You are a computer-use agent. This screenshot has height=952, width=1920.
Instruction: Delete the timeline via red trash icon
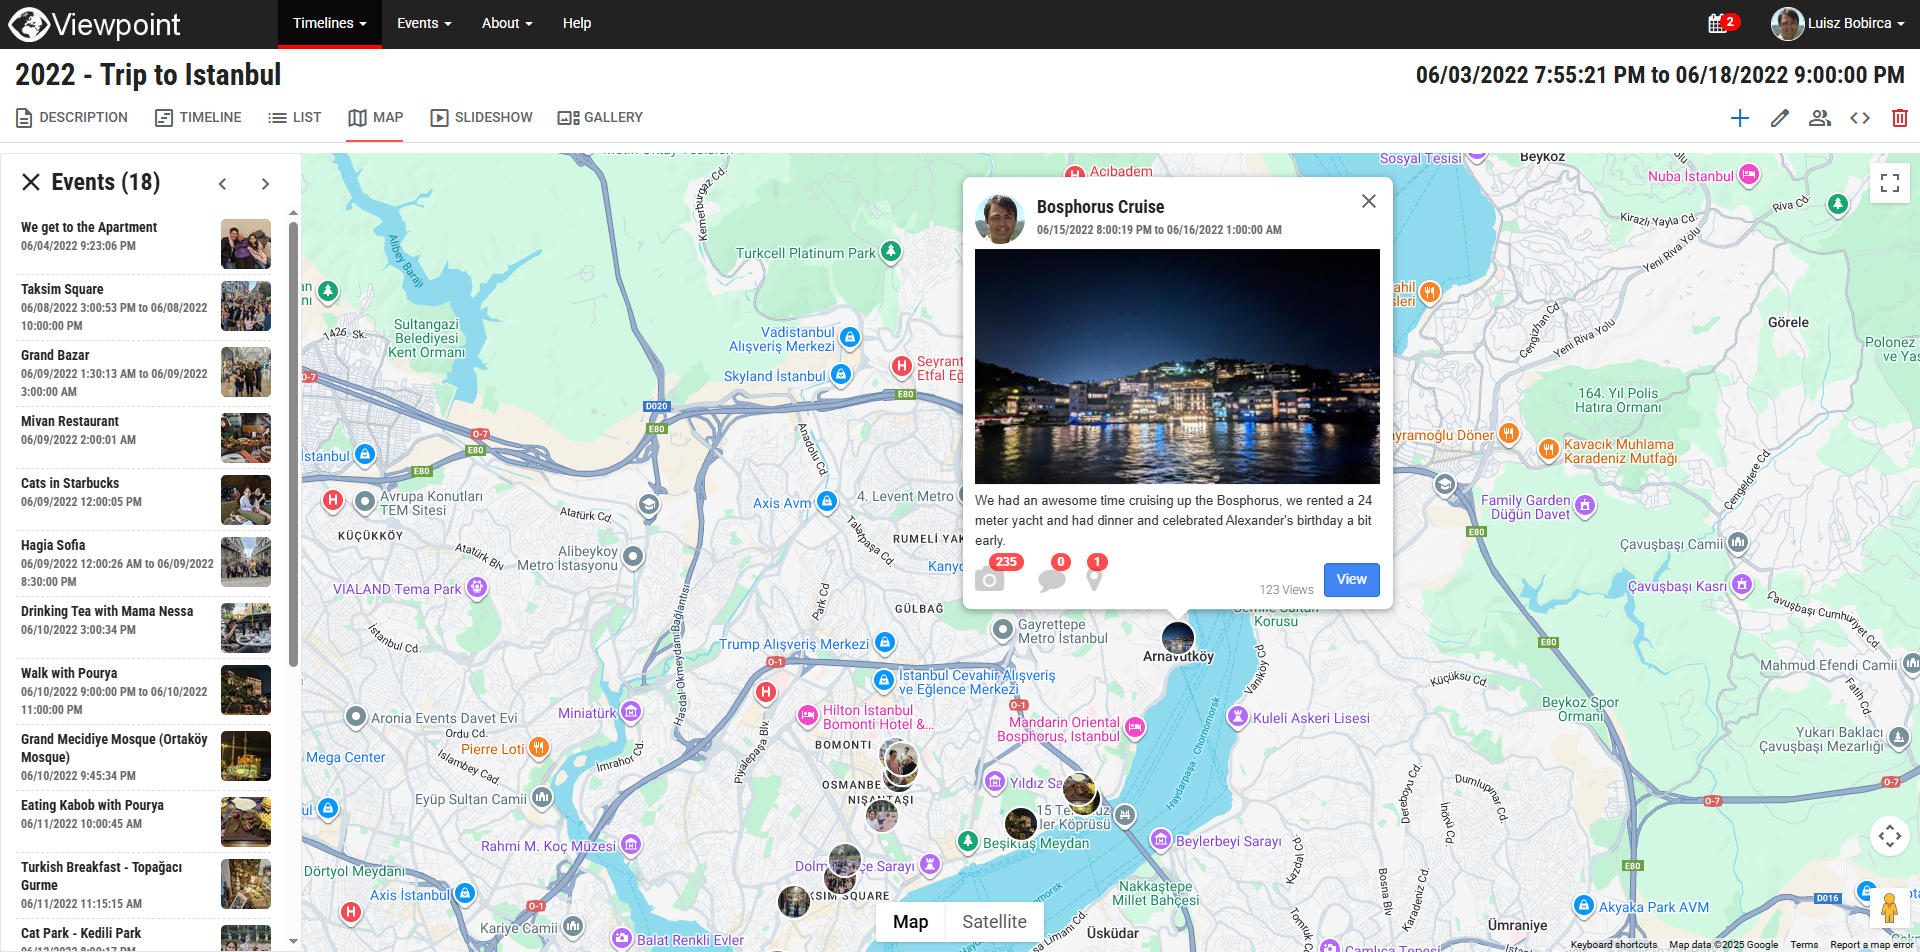tap(1900, 118)
